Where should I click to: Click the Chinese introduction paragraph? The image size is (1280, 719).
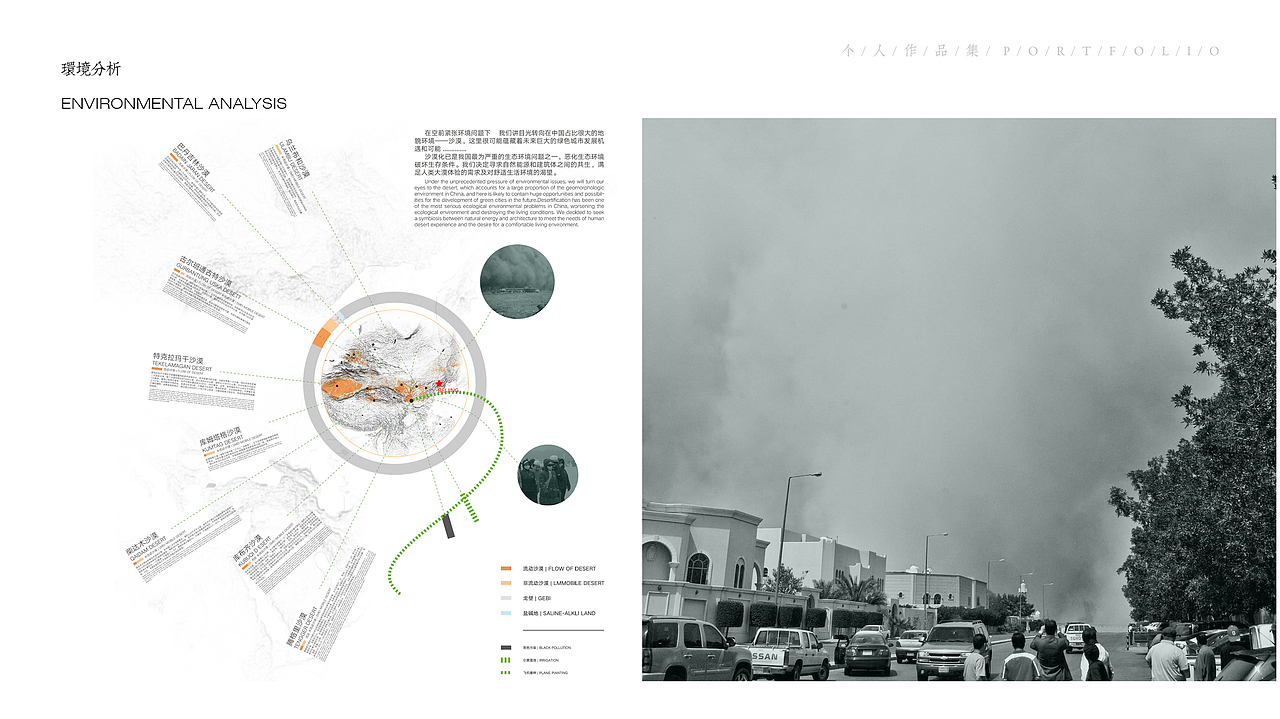[x=509, y=152]
